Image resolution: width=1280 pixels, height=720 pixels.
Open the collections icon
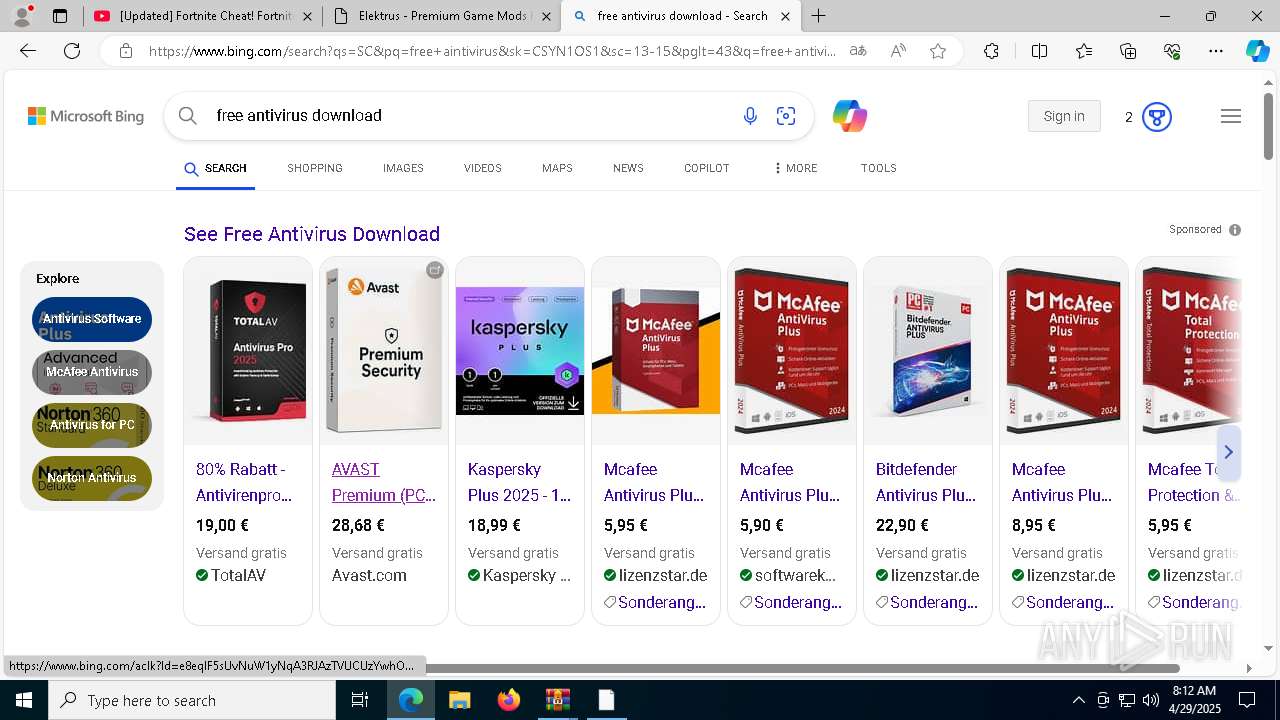[1128, 51]
